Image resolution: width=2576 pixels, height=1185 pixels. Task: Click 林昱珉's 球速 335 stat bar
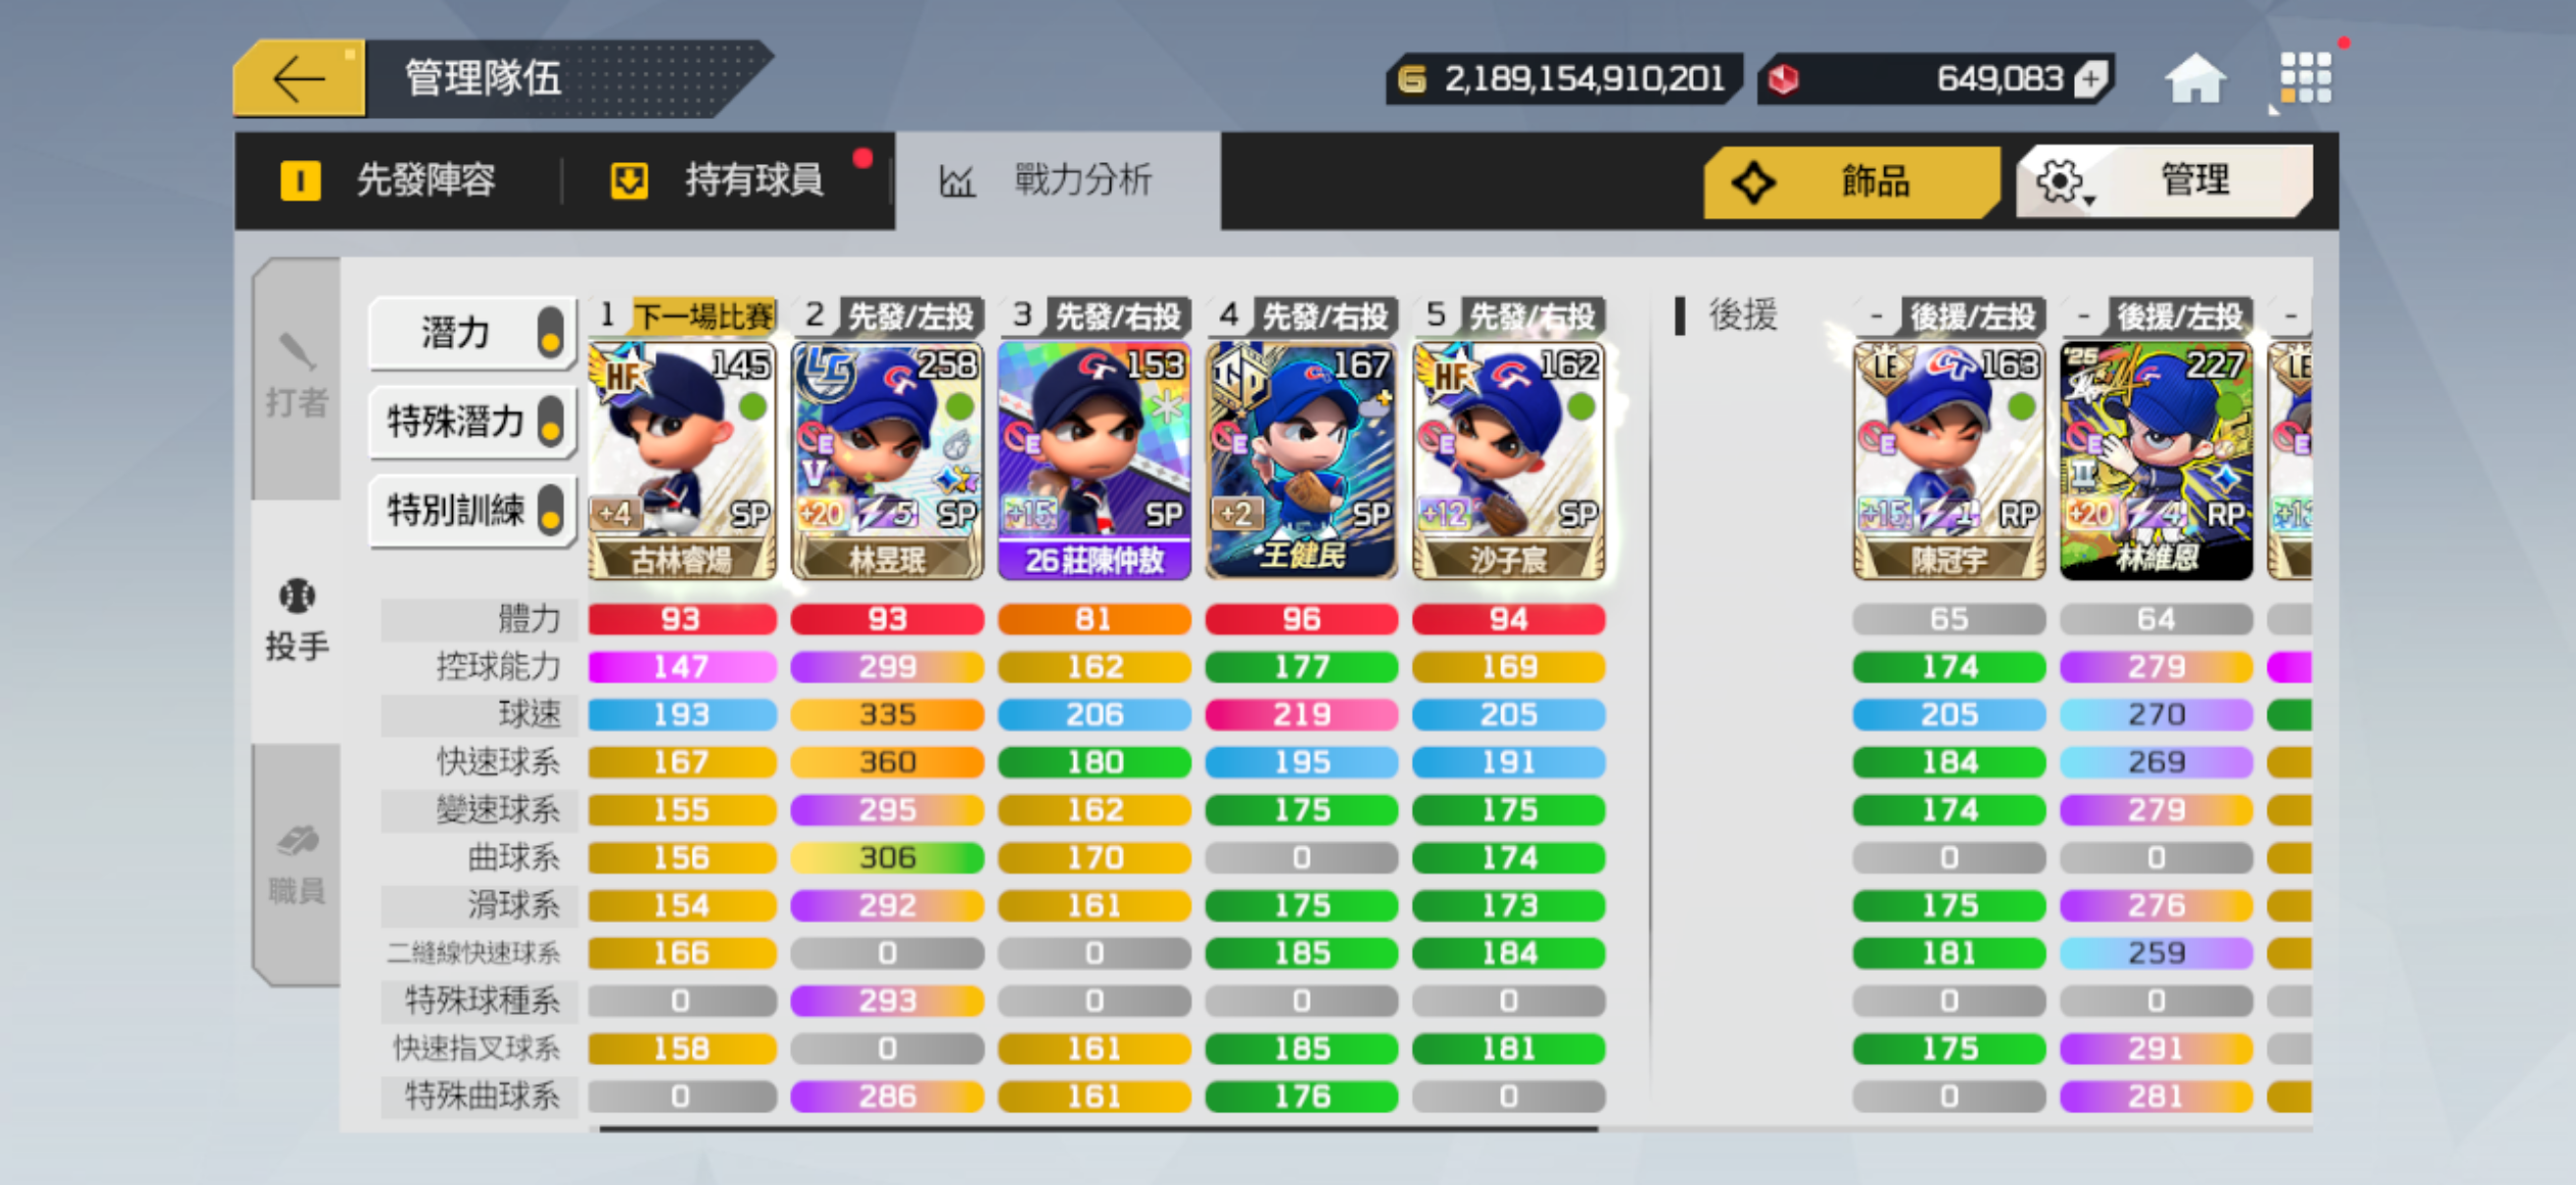887,714
